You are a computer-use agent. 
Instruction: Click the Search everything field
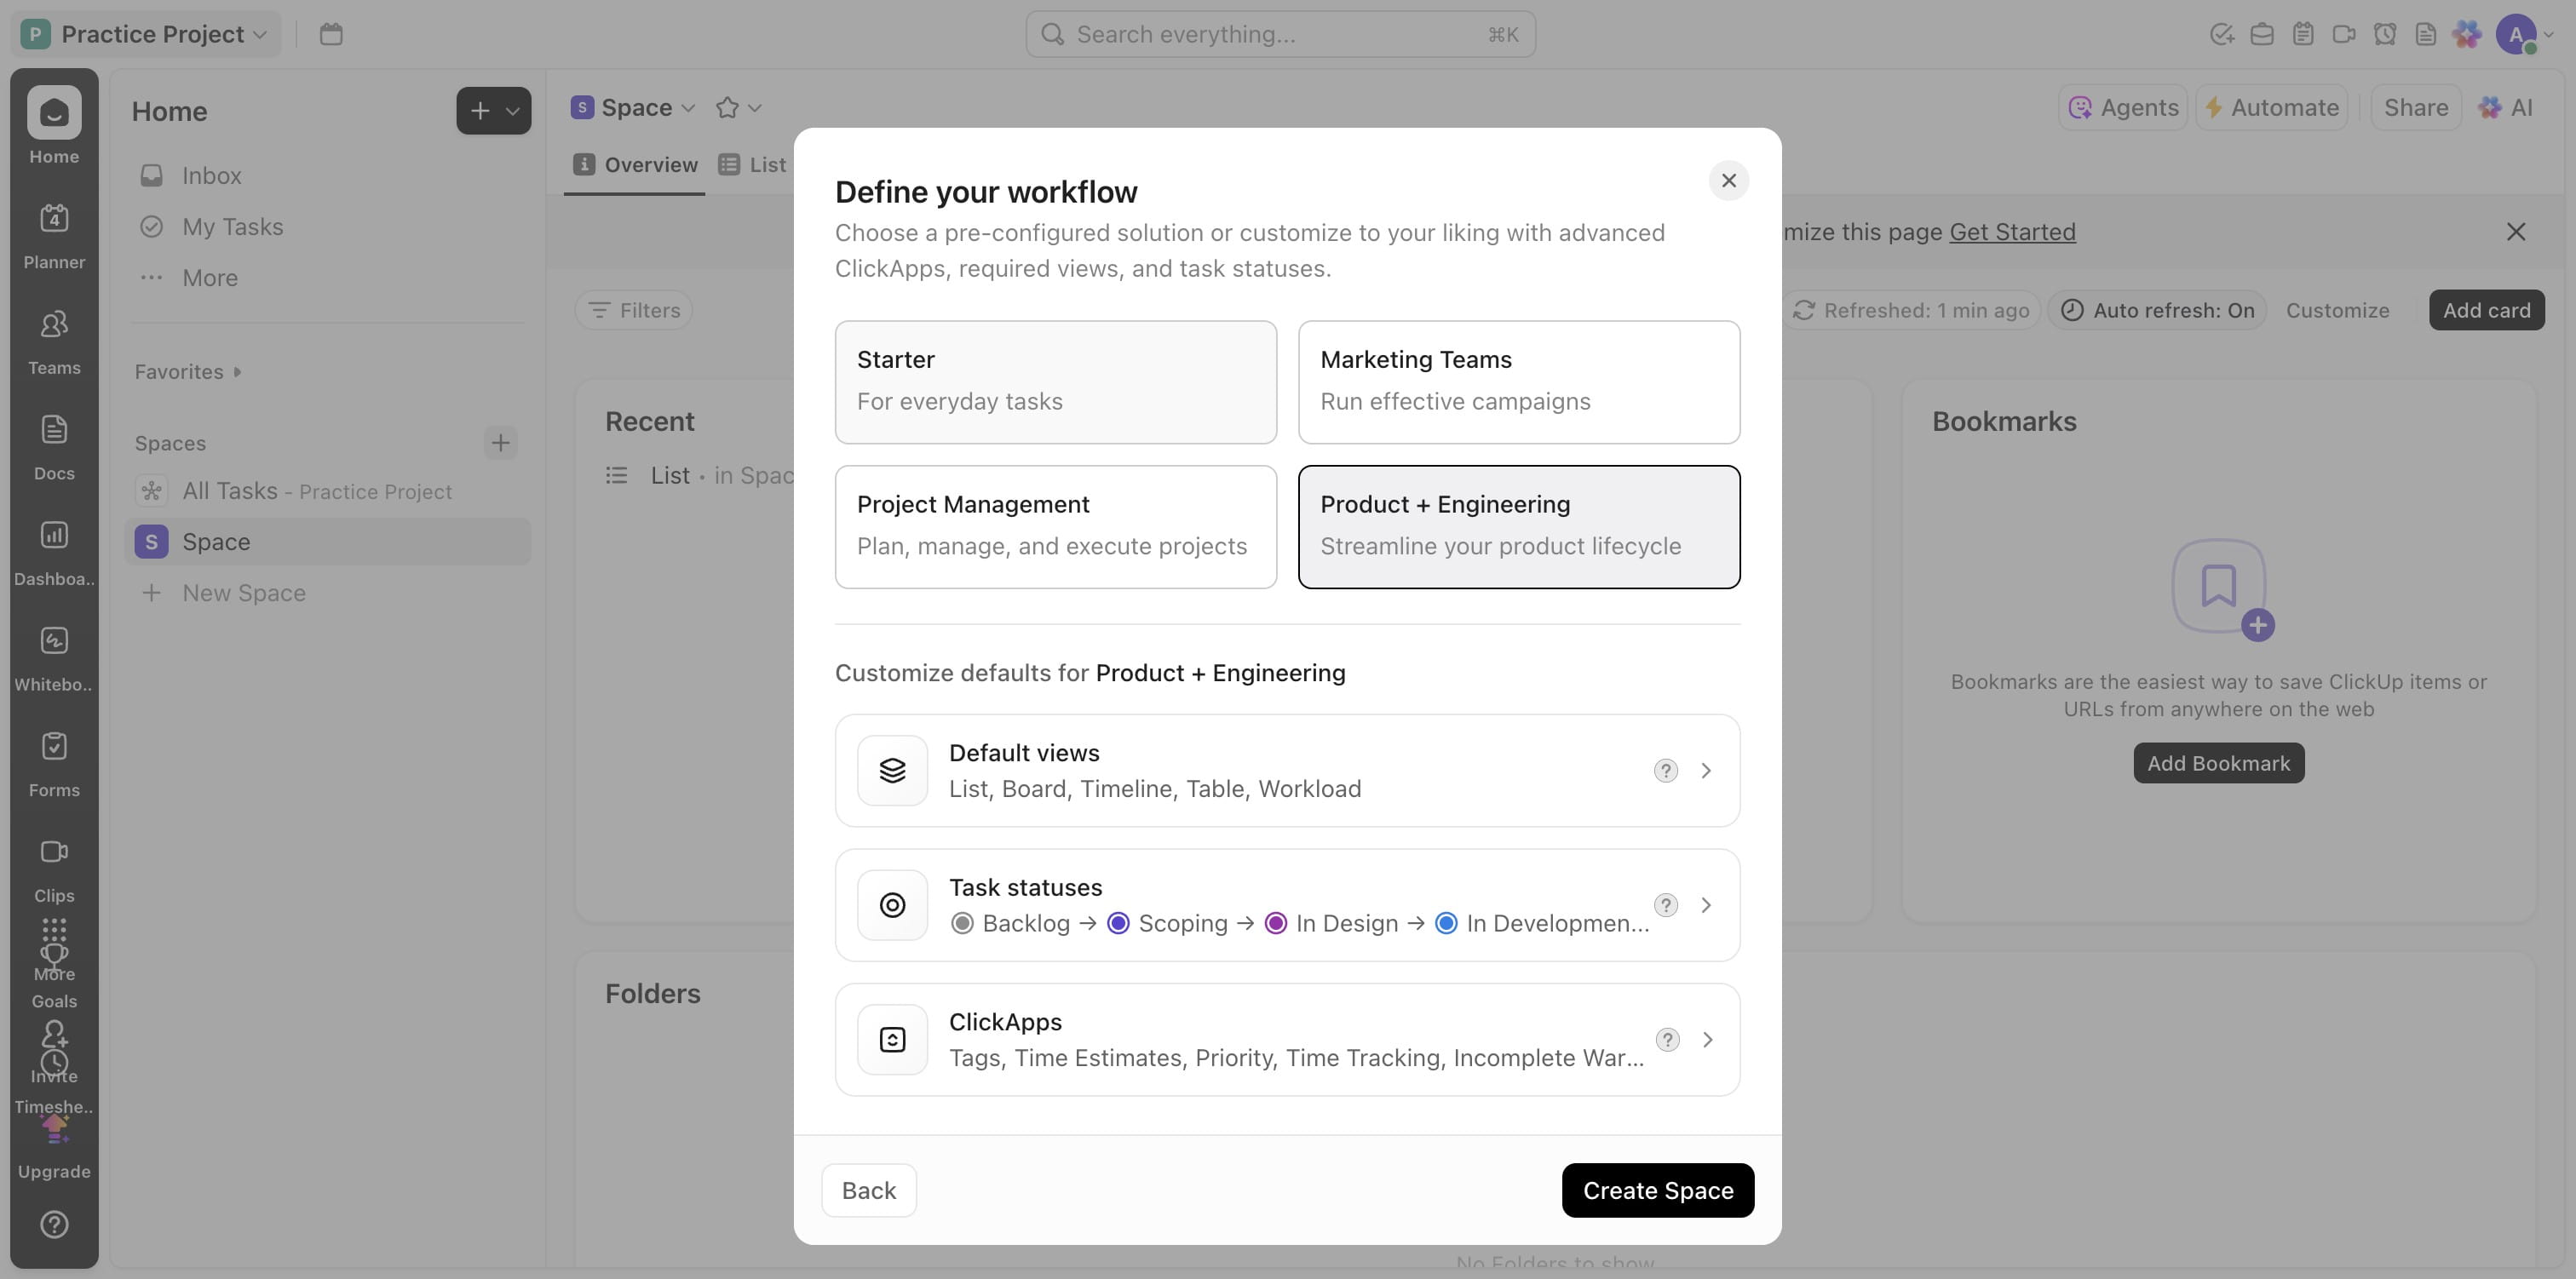click(1280, 34)
